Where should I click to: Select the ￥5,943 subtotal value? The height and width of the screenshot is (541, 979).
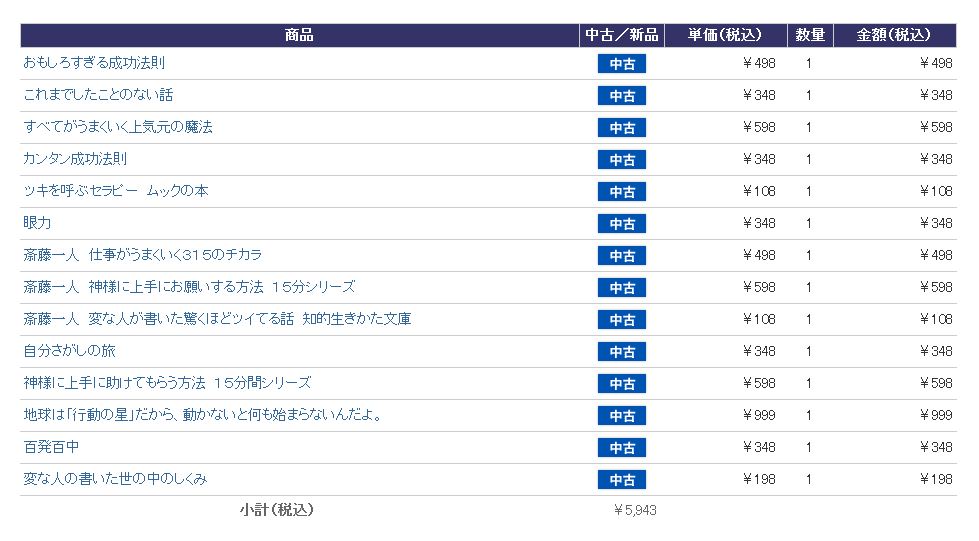(635, 510)
